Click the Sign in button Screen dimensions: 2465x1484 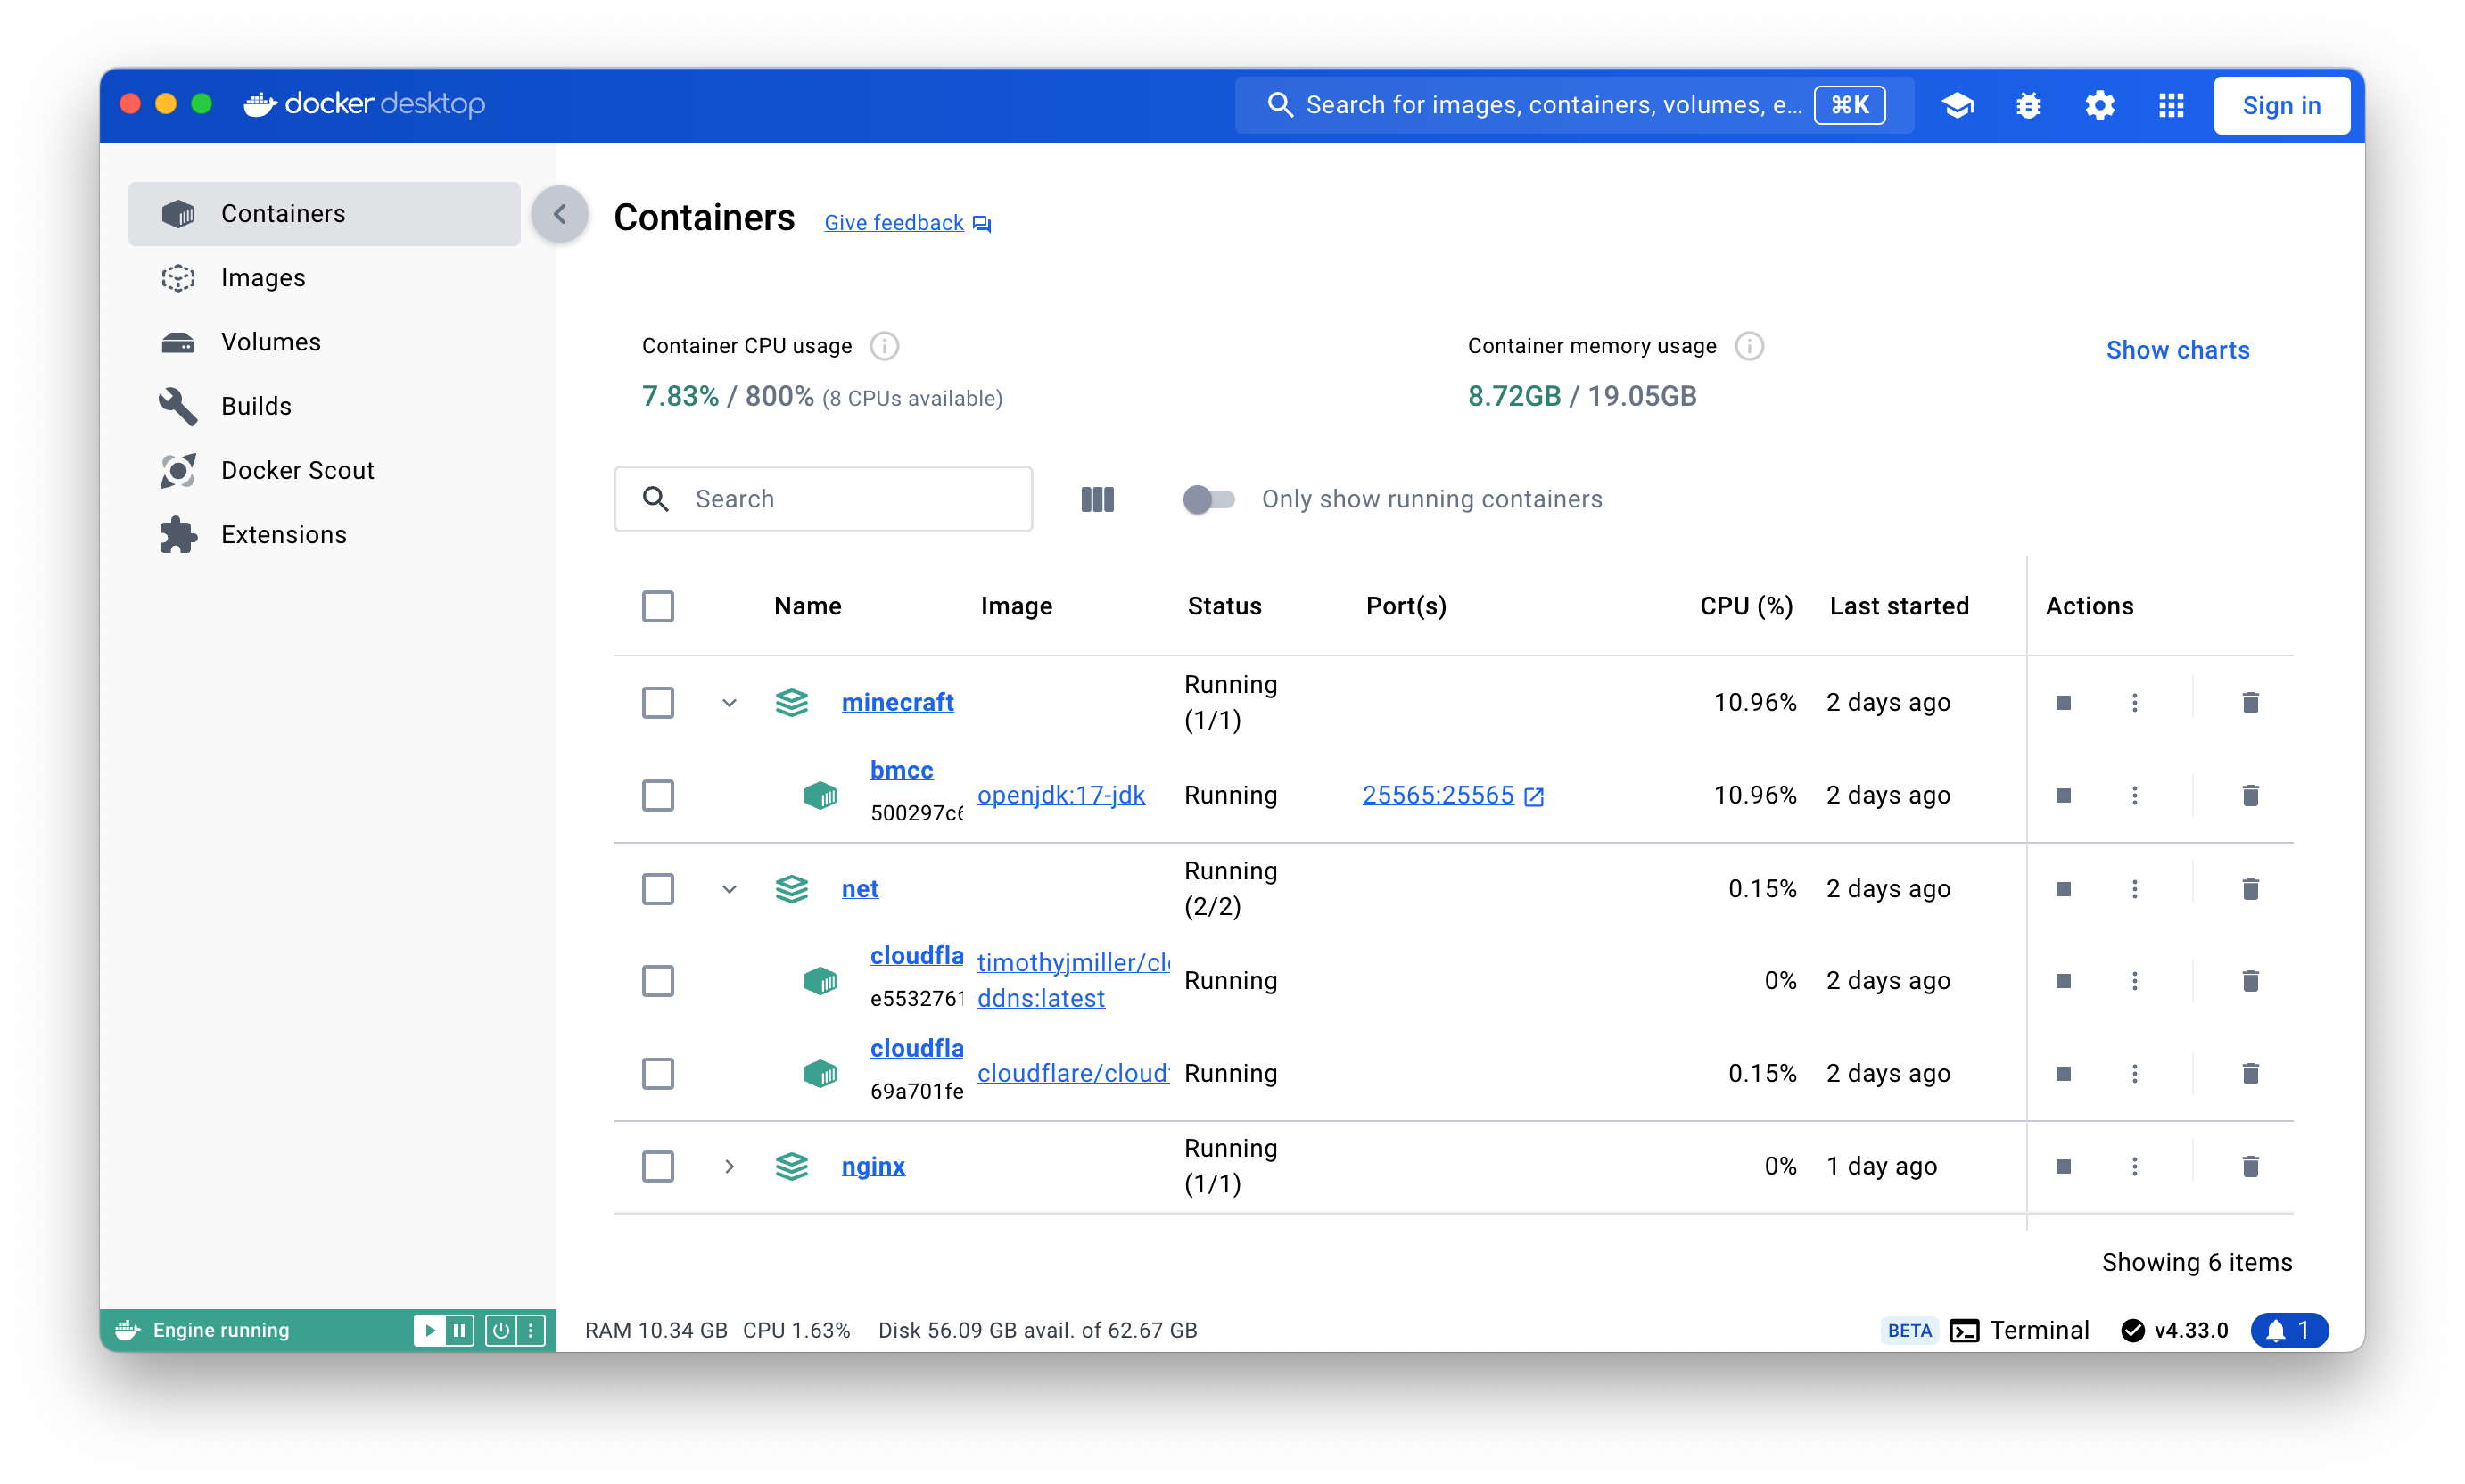[2280, 105]
